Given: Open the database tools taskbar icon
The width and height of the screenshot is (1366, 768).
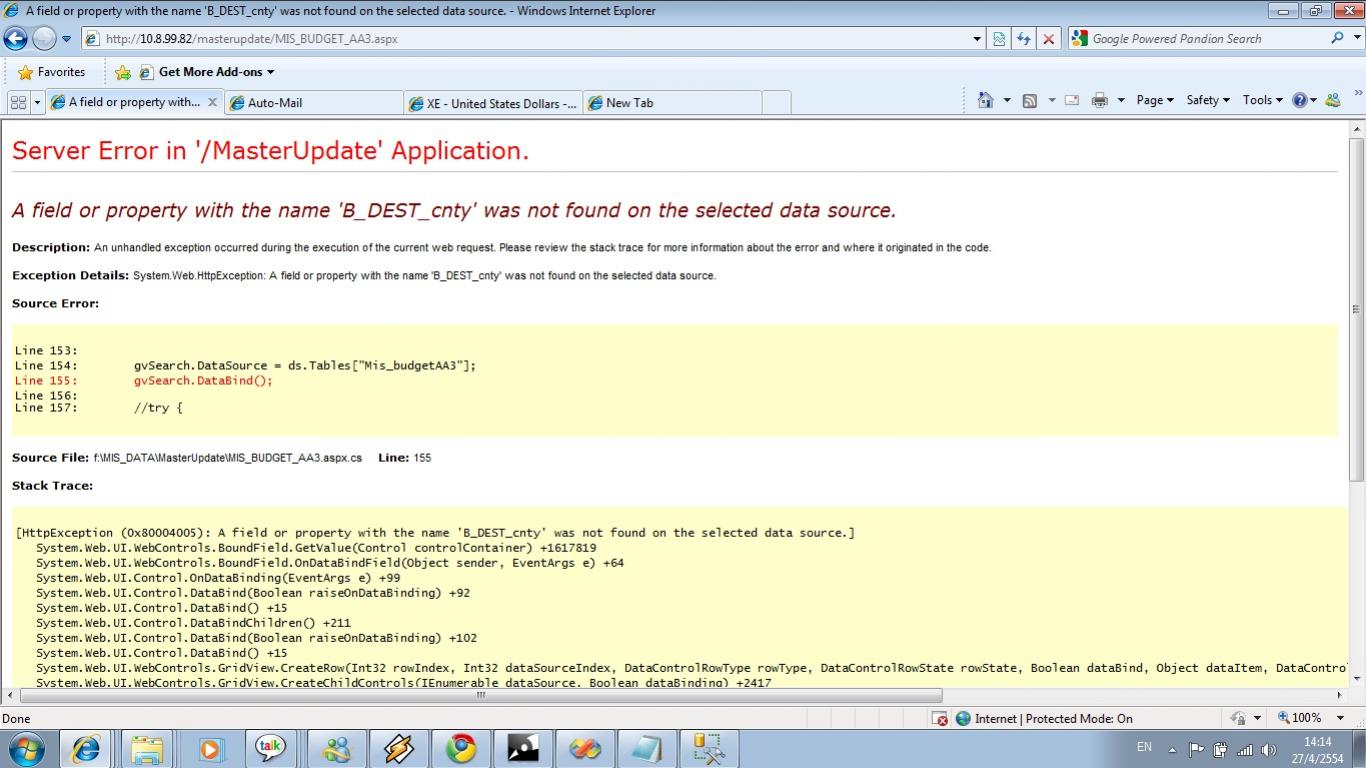Looking at the screenshot, I should point(709,748).
